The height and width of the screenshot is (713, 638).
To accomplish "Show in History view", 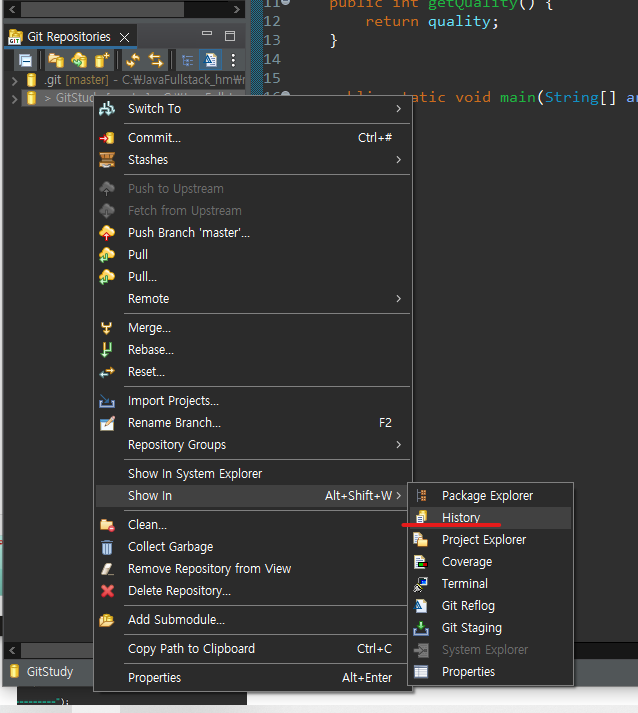I will click(x=491, y=518).
